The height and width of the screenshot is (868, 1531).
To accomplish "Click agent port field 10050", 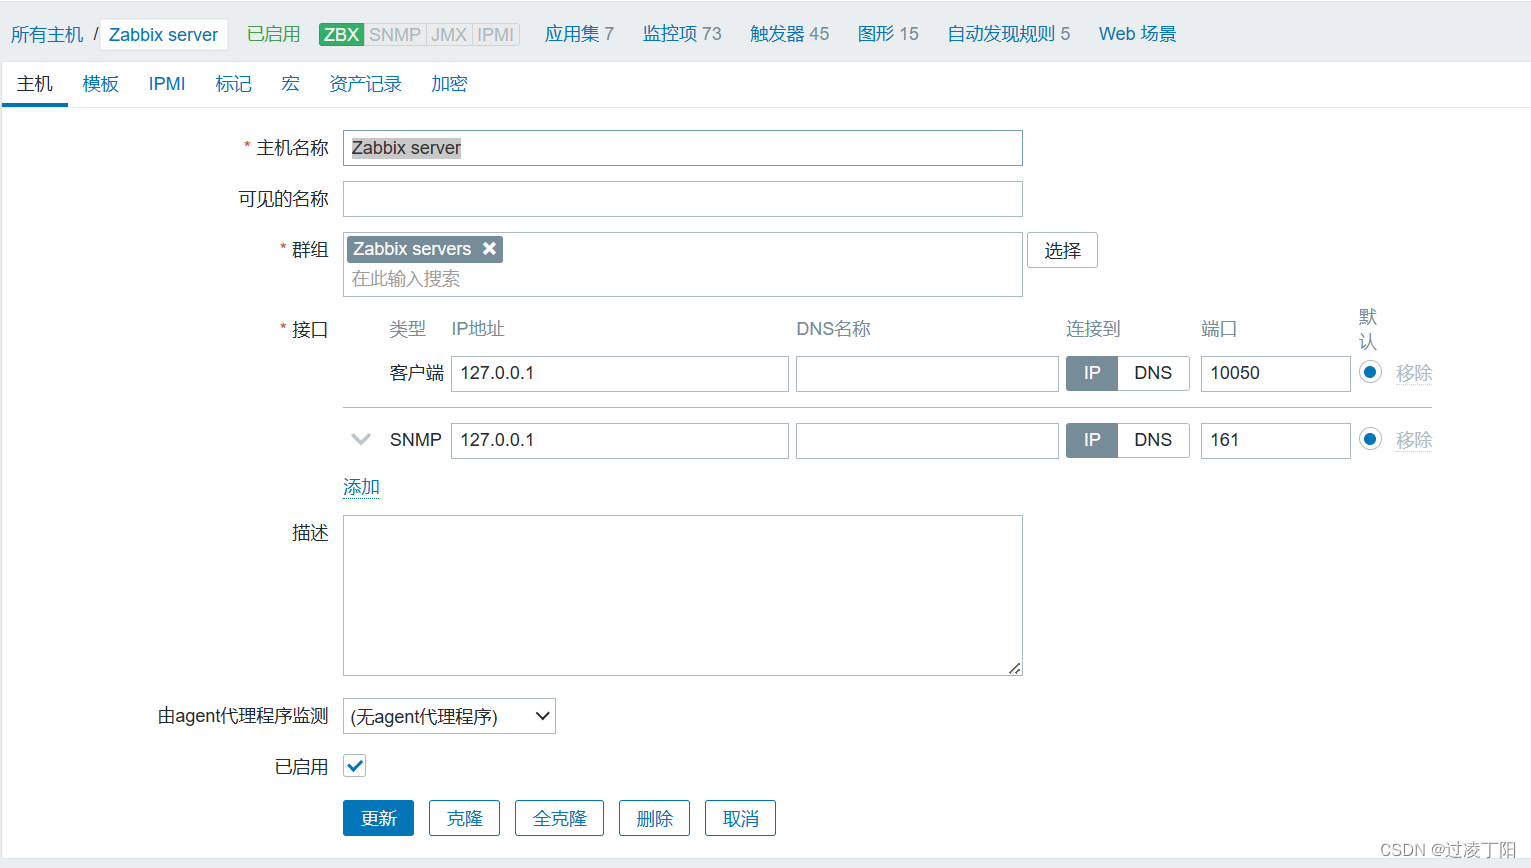I will (1276, 373).
